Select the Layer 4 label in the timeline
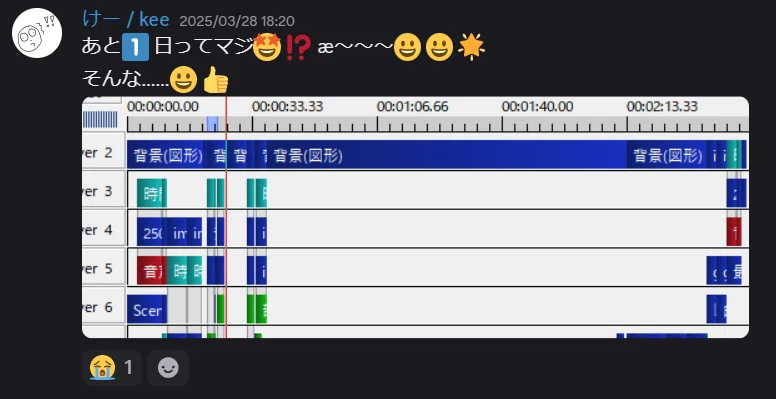 coord(103,229)
